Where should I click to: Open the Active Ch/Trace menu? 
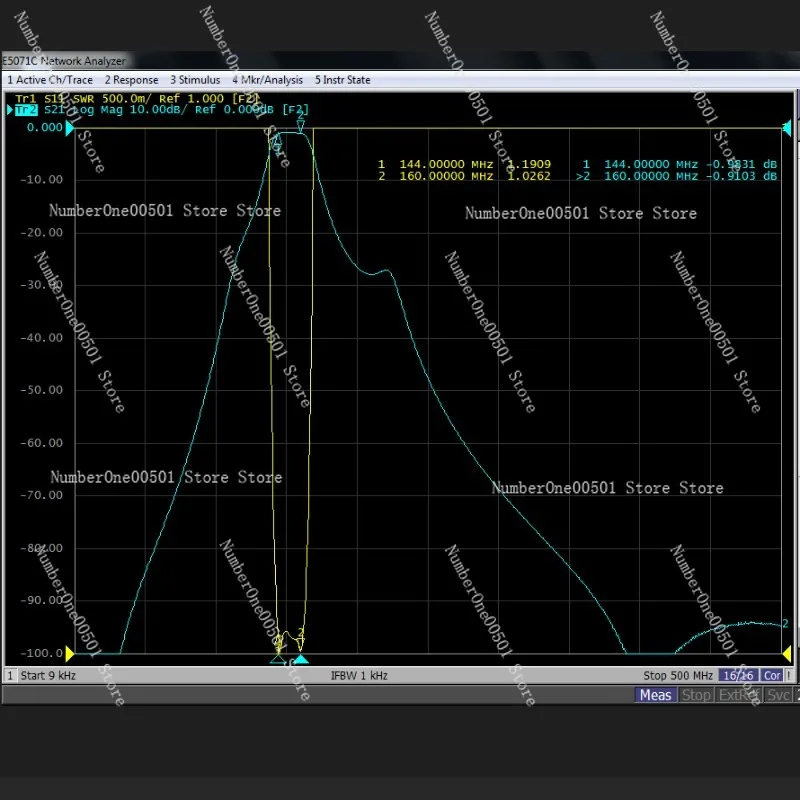(x=50, y=79)
